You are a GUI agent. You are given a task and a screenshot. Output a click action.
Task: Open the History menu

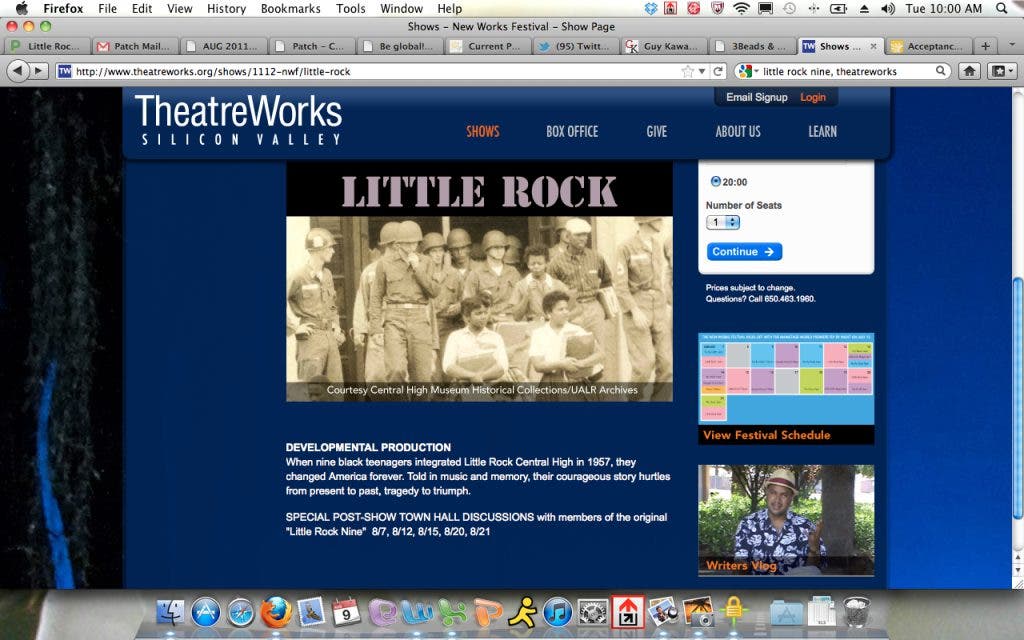coord(226,8)
